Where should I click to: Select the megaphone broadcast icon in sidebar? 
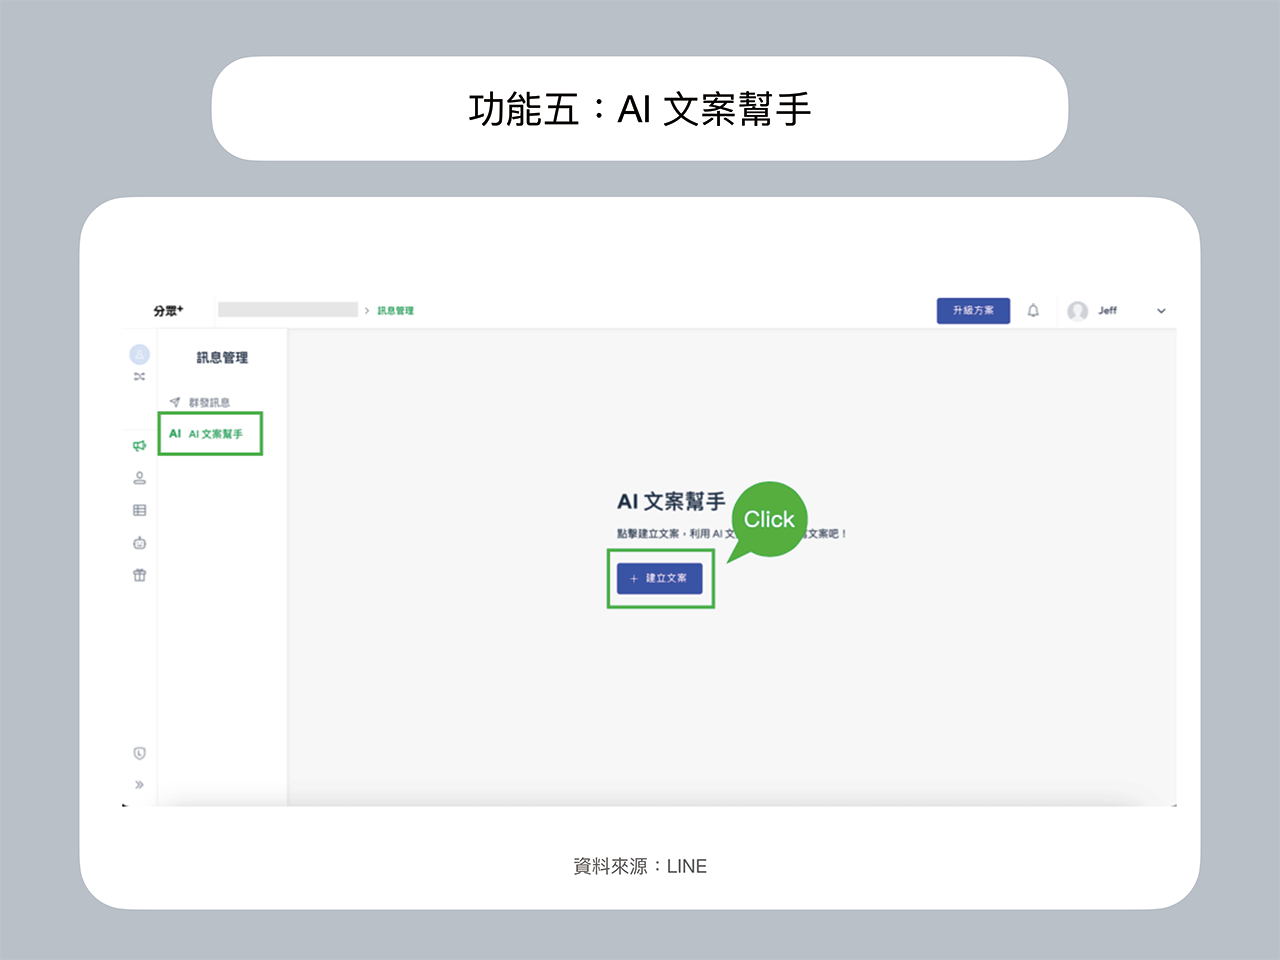pos(139,447)
